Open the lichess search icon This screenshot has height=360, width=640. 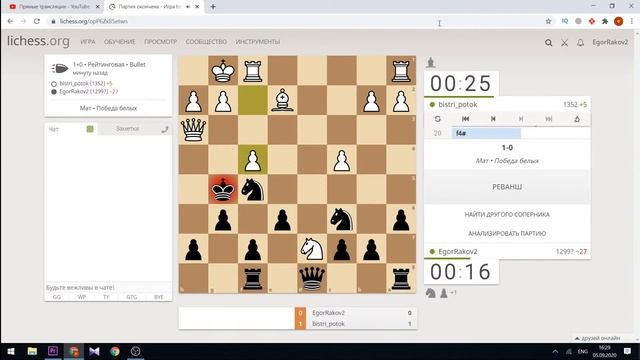[548, 42]
